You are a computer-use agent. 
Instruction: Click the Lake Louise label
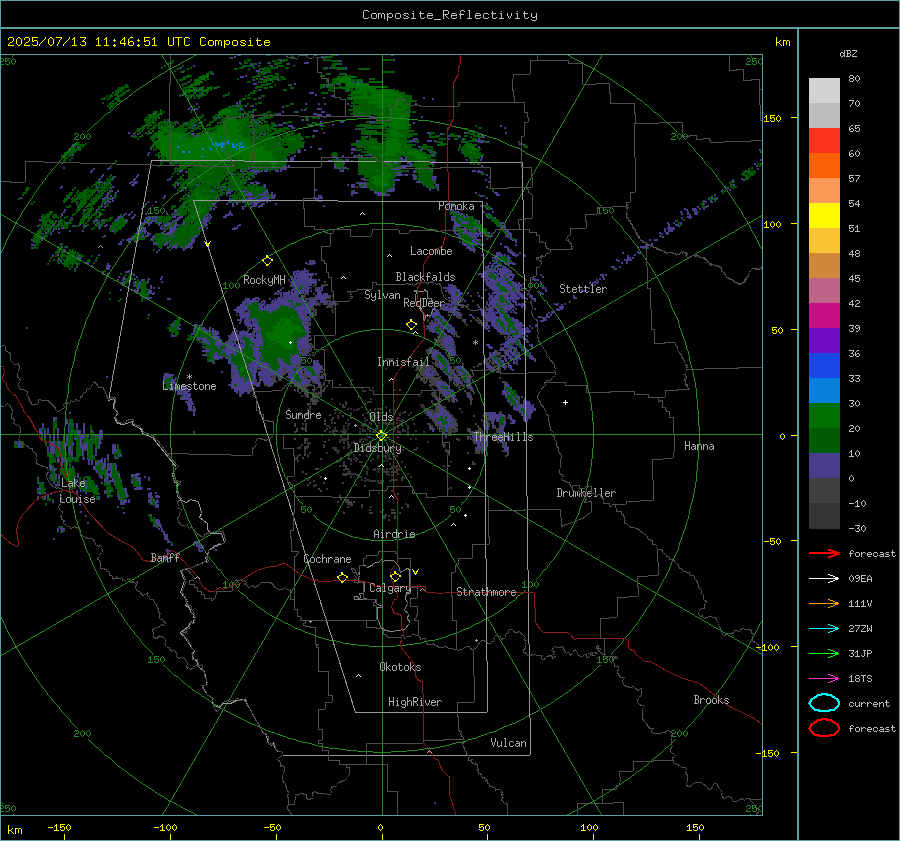[x=77, y=491]
